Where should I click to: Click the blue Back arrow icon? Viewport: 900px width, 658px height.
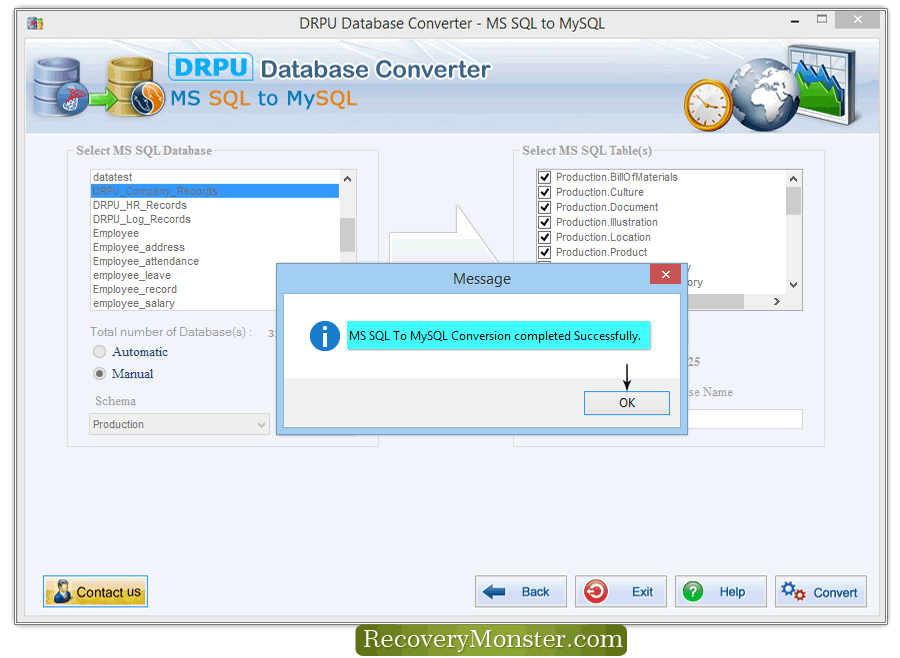494,591
